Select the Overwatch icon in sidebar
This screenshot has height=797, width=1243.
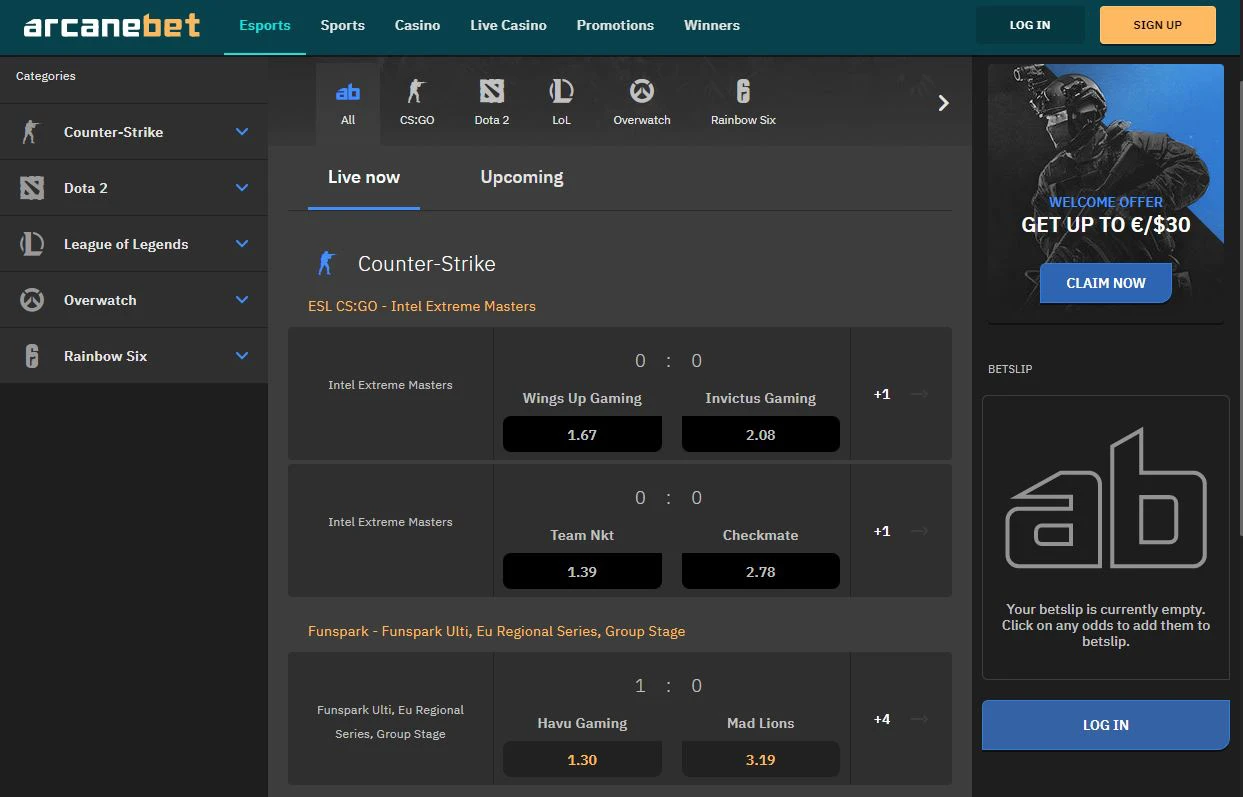pos(32,300)
